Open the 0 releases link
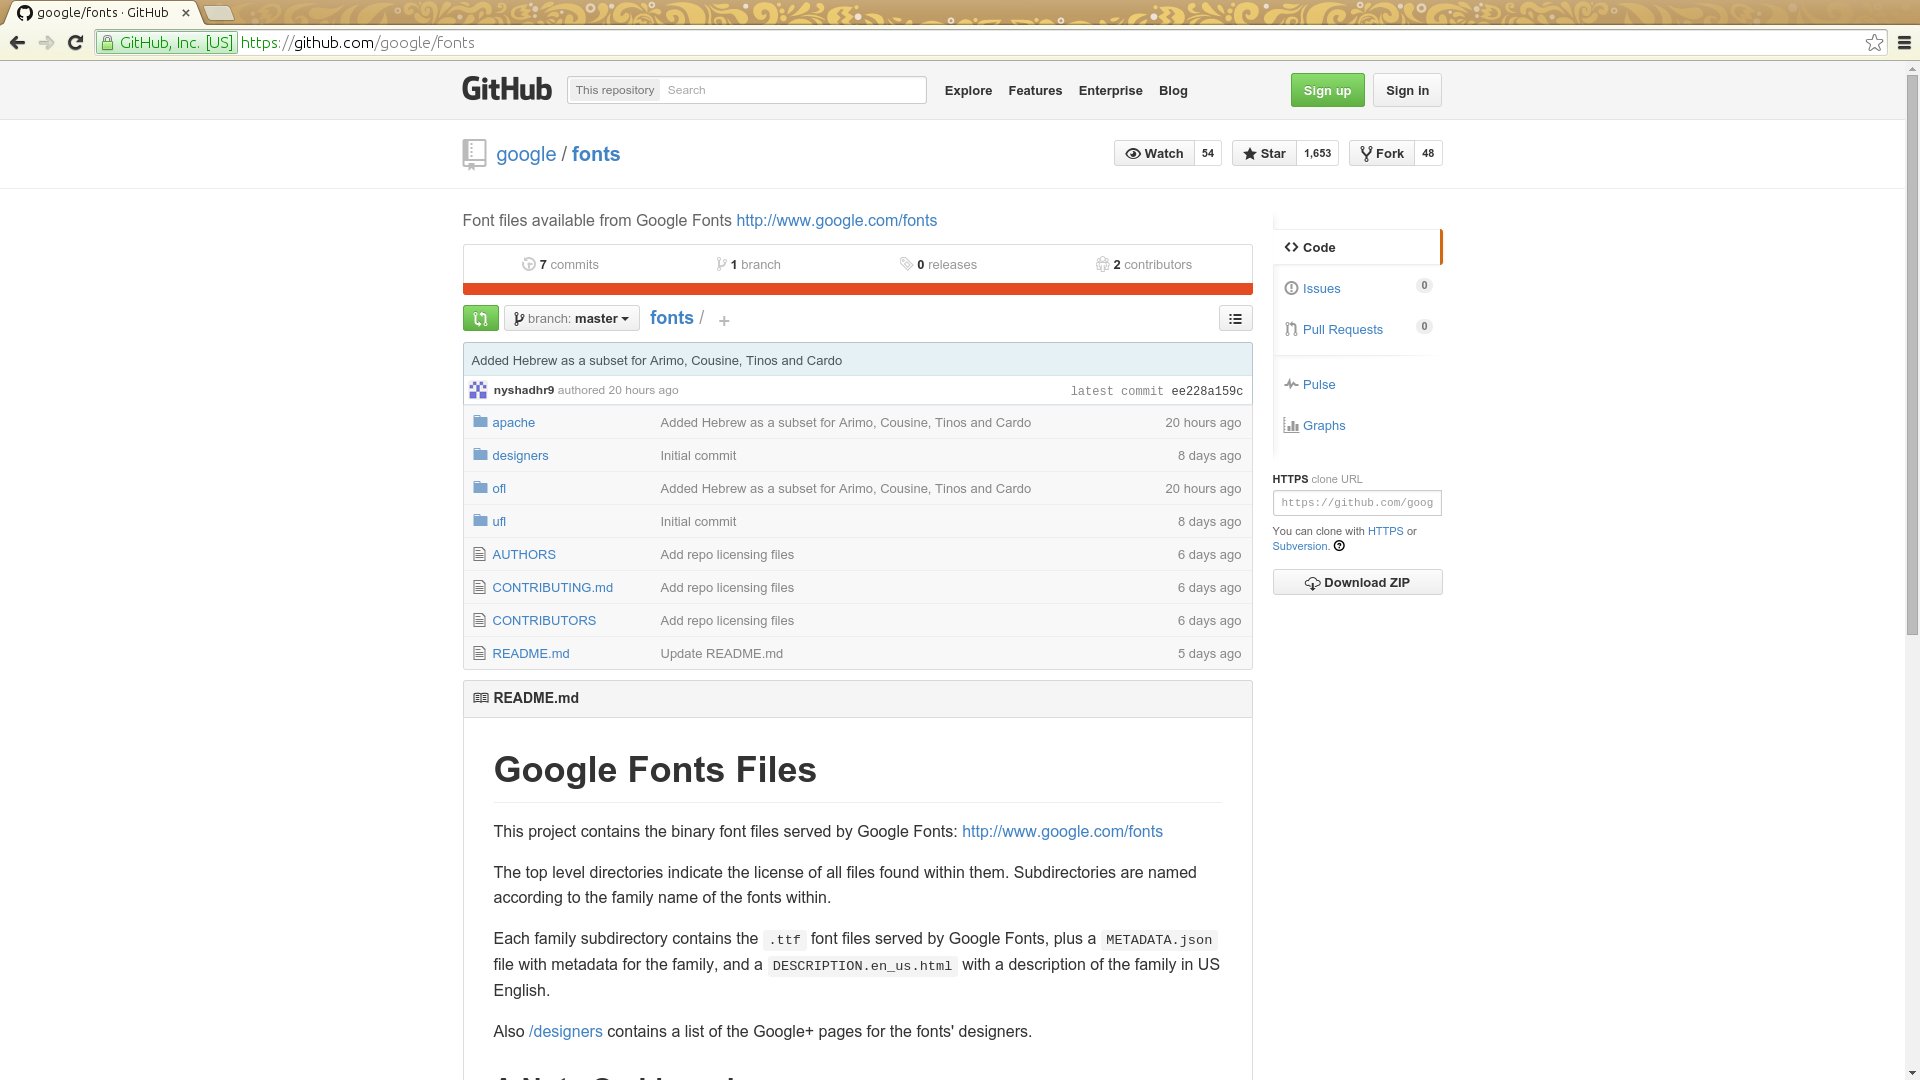Image resolution: width=1920 pixels, height=1080 pixels. (x=938, y=264)
